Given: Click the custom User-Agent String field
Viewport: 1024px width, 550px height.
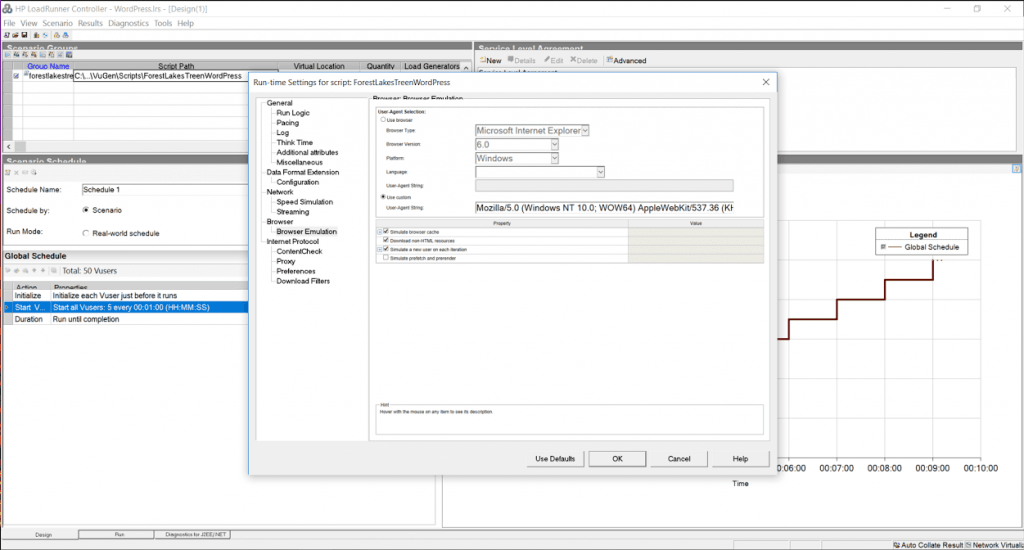Looking at the screenshot, I should 604,208.
